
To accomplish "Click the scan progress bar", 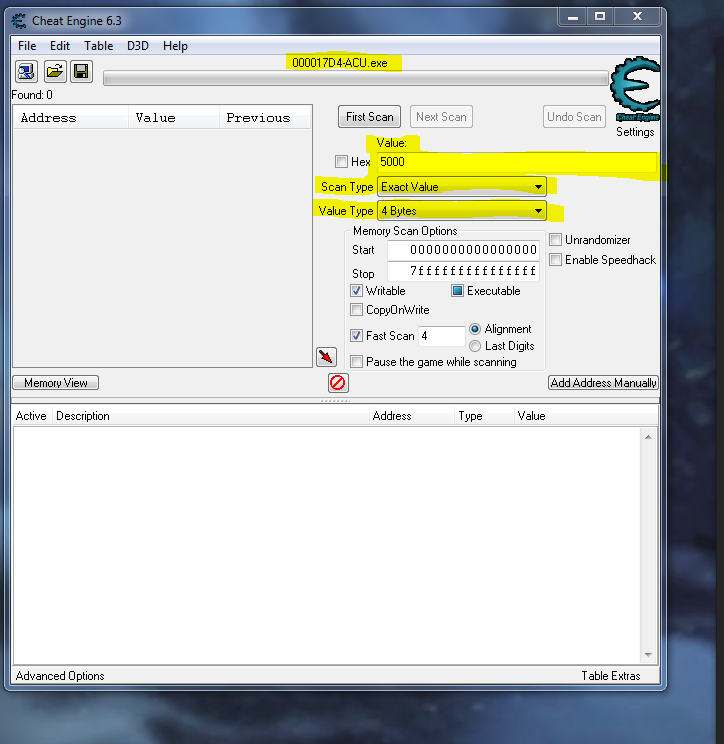I will (x=355, y=79).
